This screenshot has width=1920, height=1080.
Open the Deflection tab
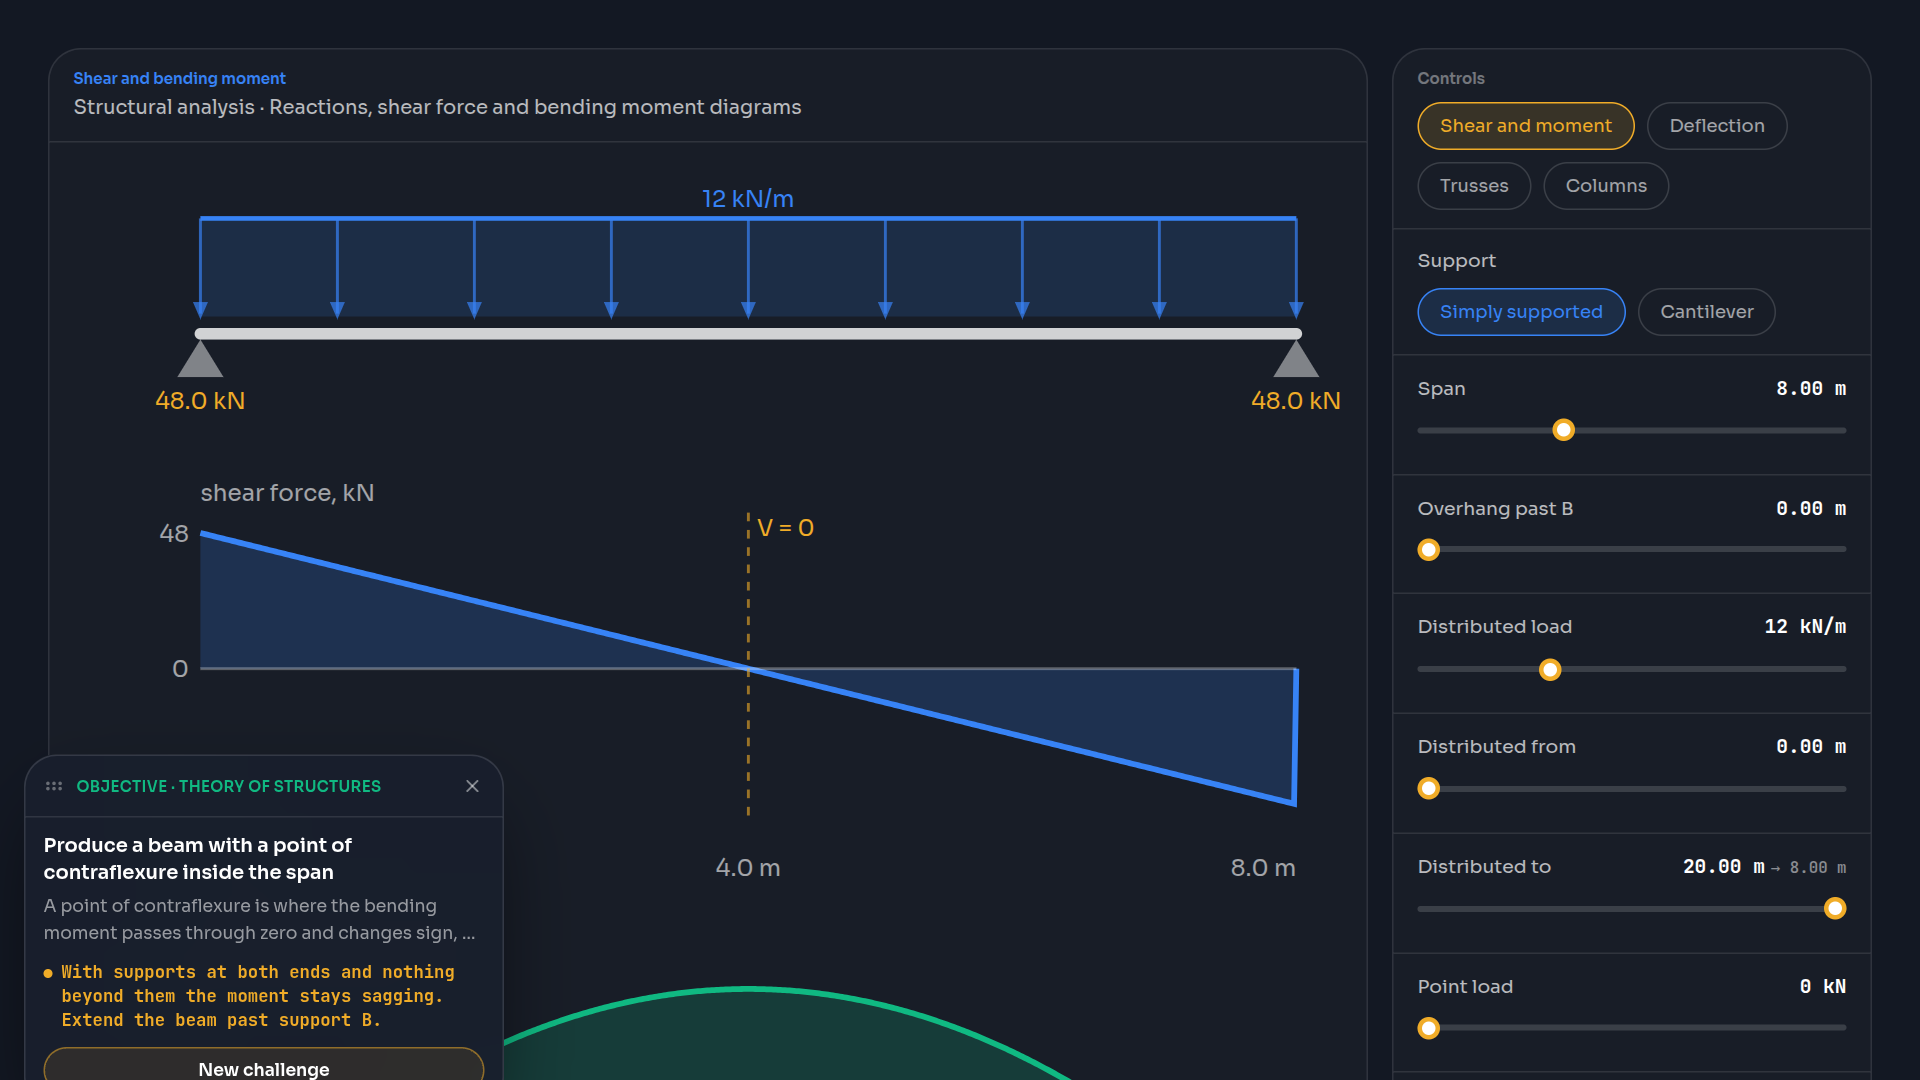[1716, 126]
